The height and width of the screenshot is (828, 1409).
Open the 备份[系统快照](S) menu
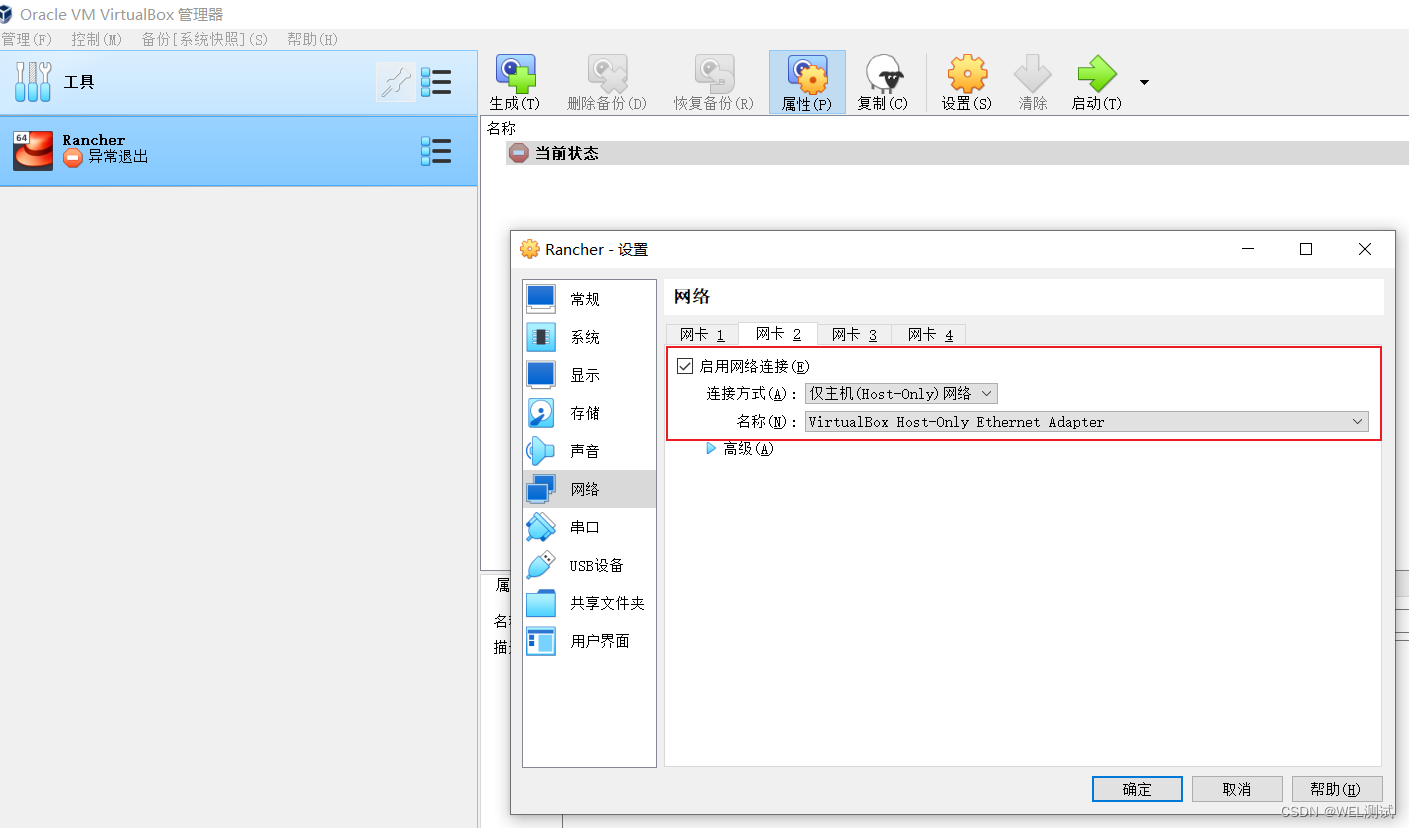click(205, 39)
